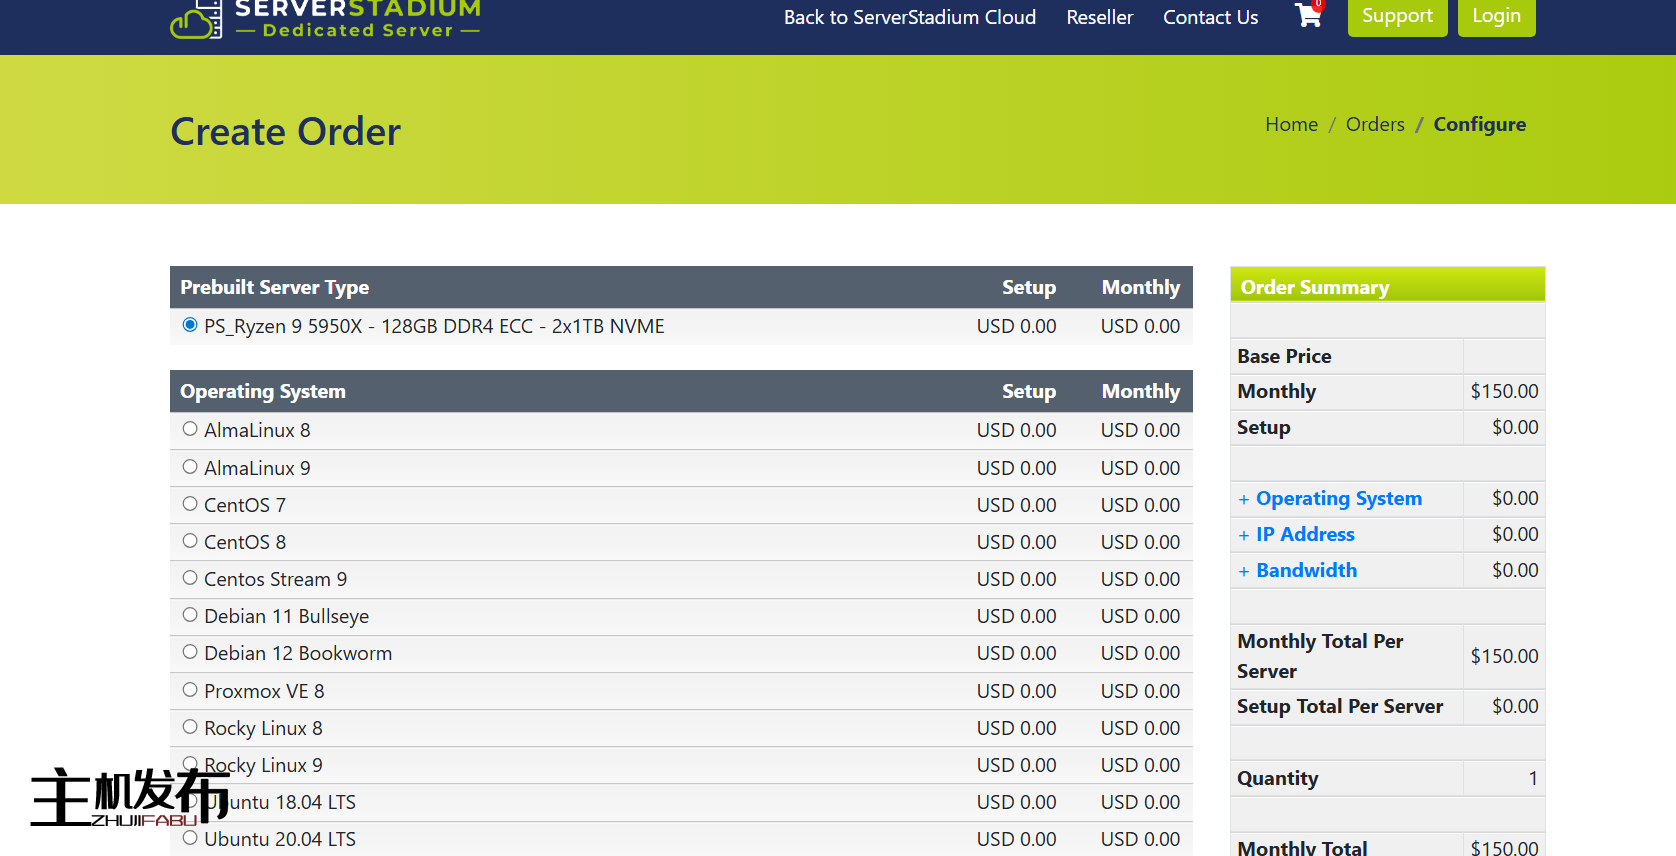
Task: Expand Bandwidth summary row
Action: tap(1306, 570)
